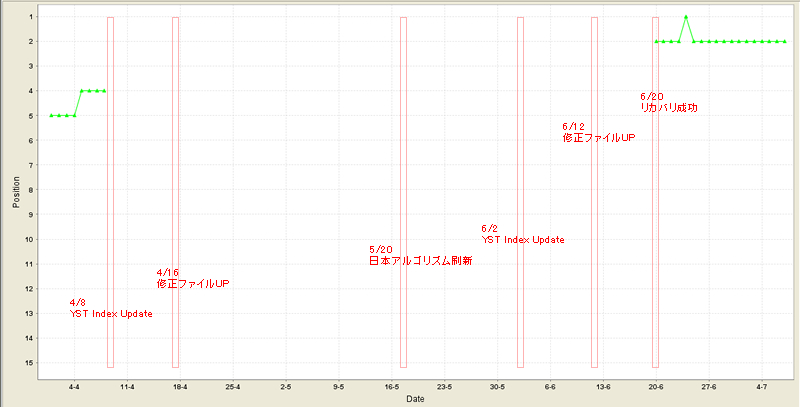Click the position axis label '8'
This screenshot has height=407, width=800.
31,190
